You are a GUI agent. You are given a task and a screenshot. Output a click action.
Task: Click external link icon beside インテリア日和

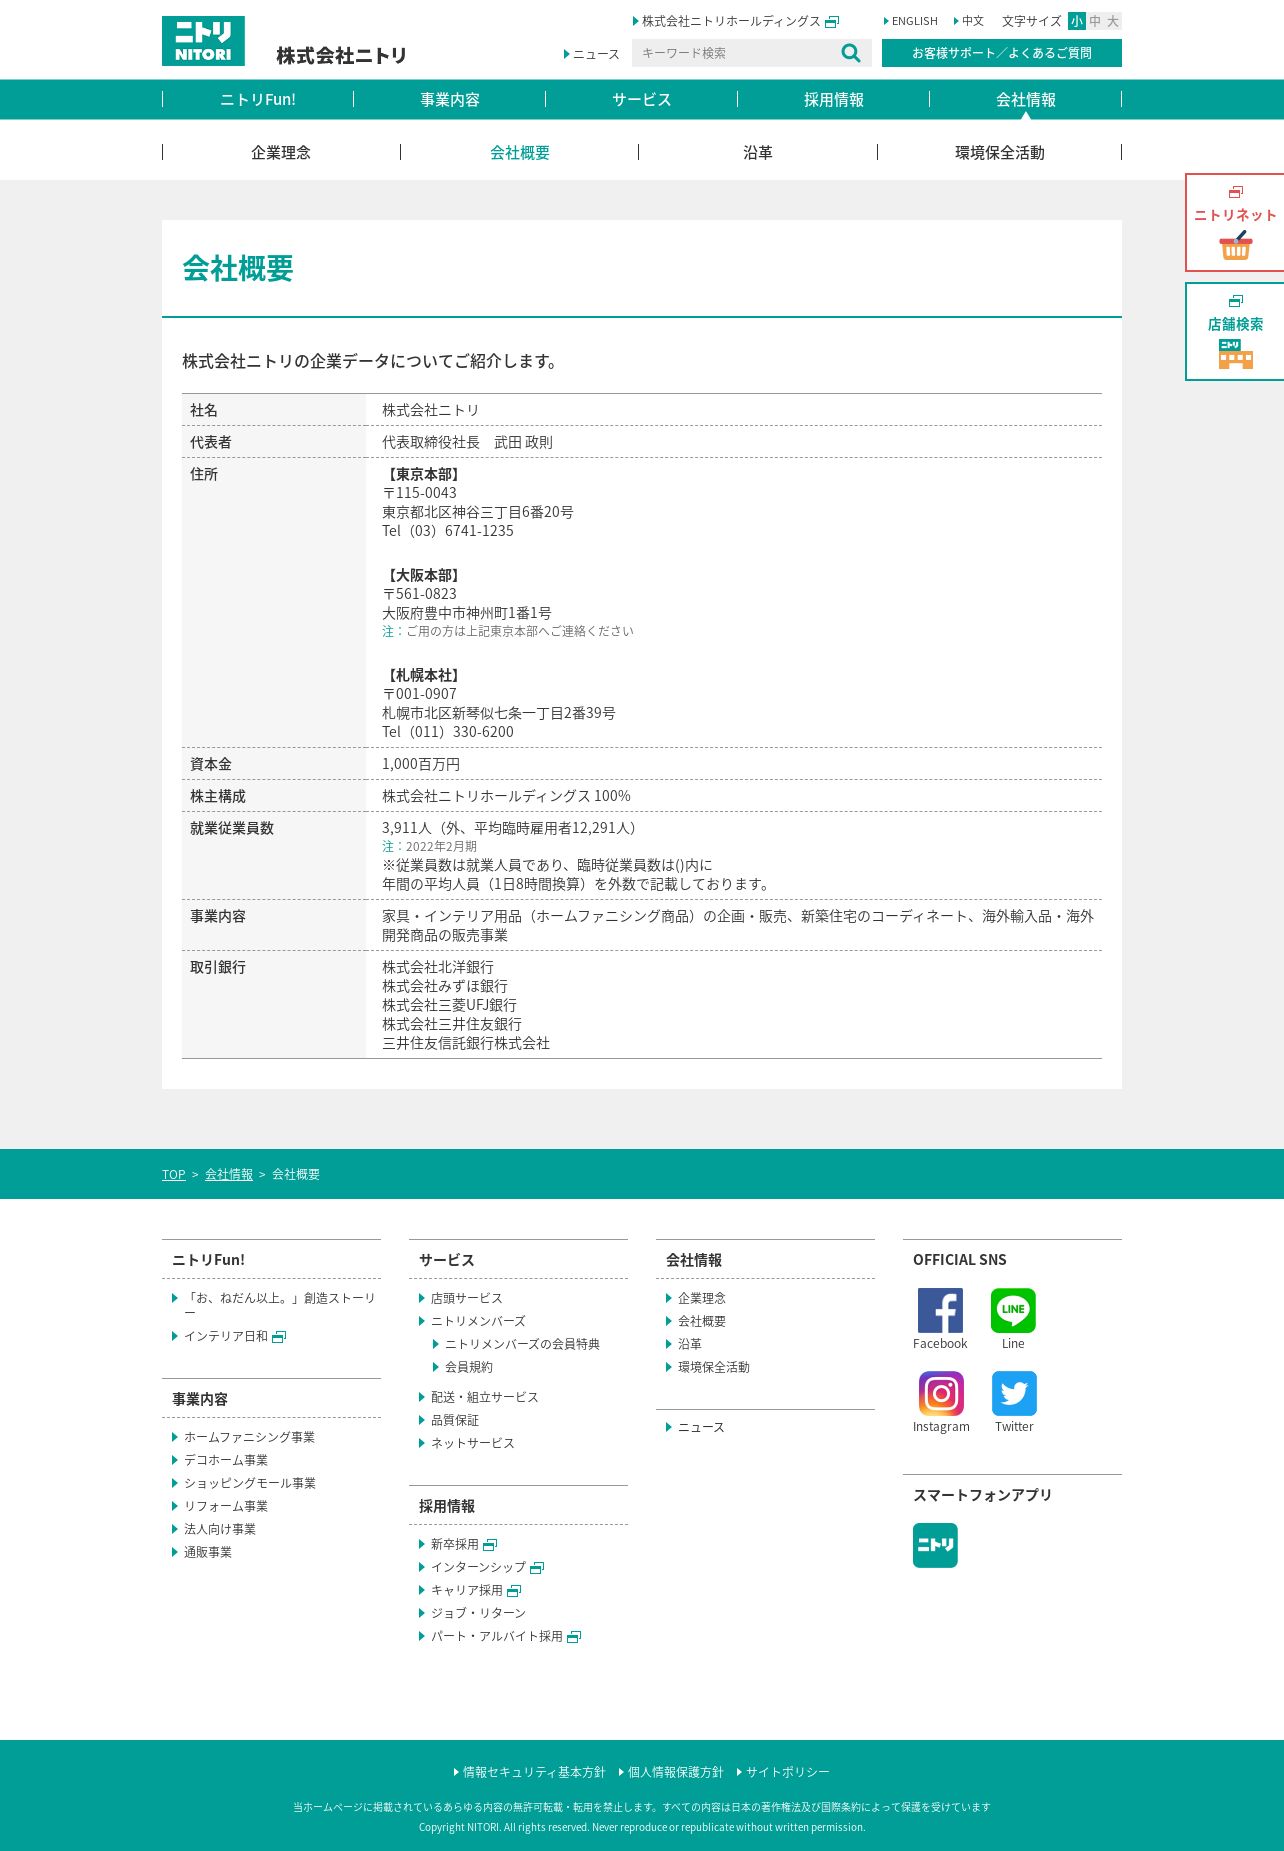[279, 1337]
